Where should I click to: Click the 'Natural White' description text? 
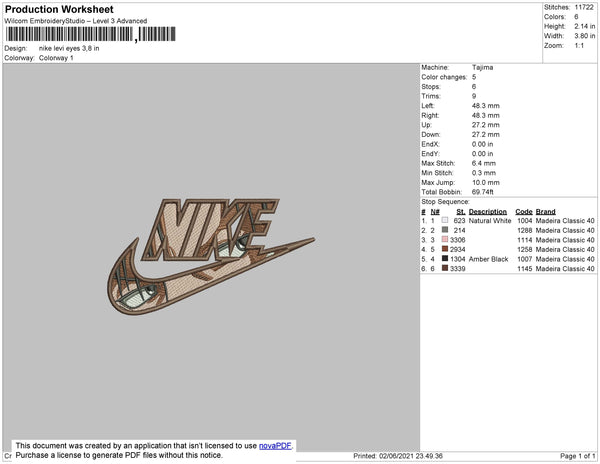[490, 221]
